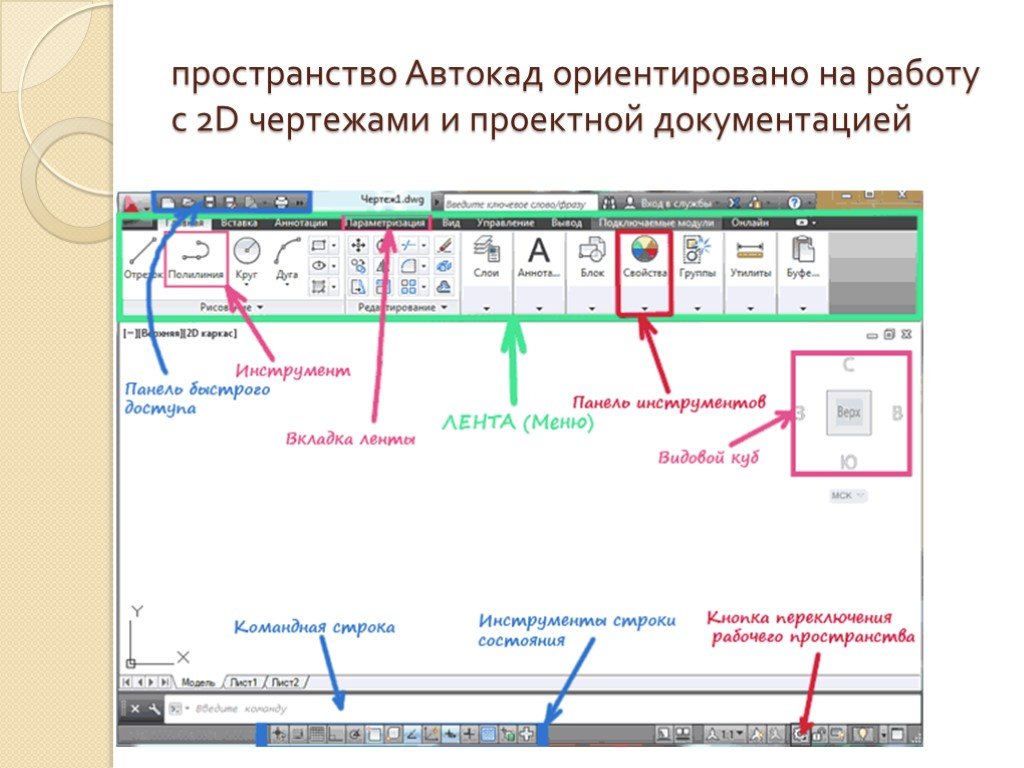Select the Отрезок line tool
This screenshot has width=1024, height=768.
(x=141, y=259)
